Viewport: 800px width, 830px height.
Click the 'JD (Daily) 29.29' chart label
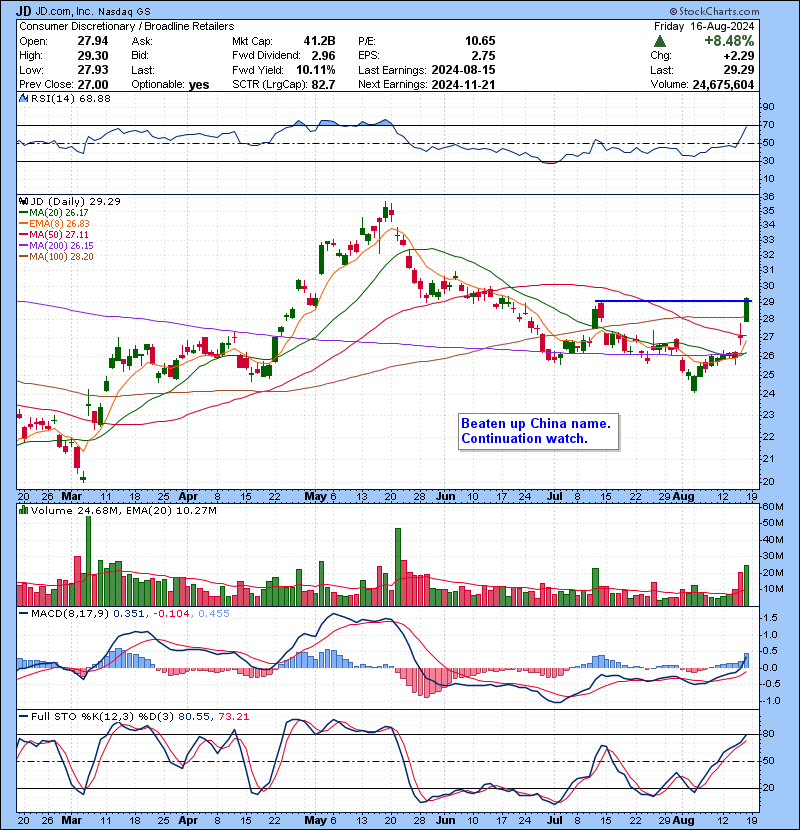coord(76,201)
